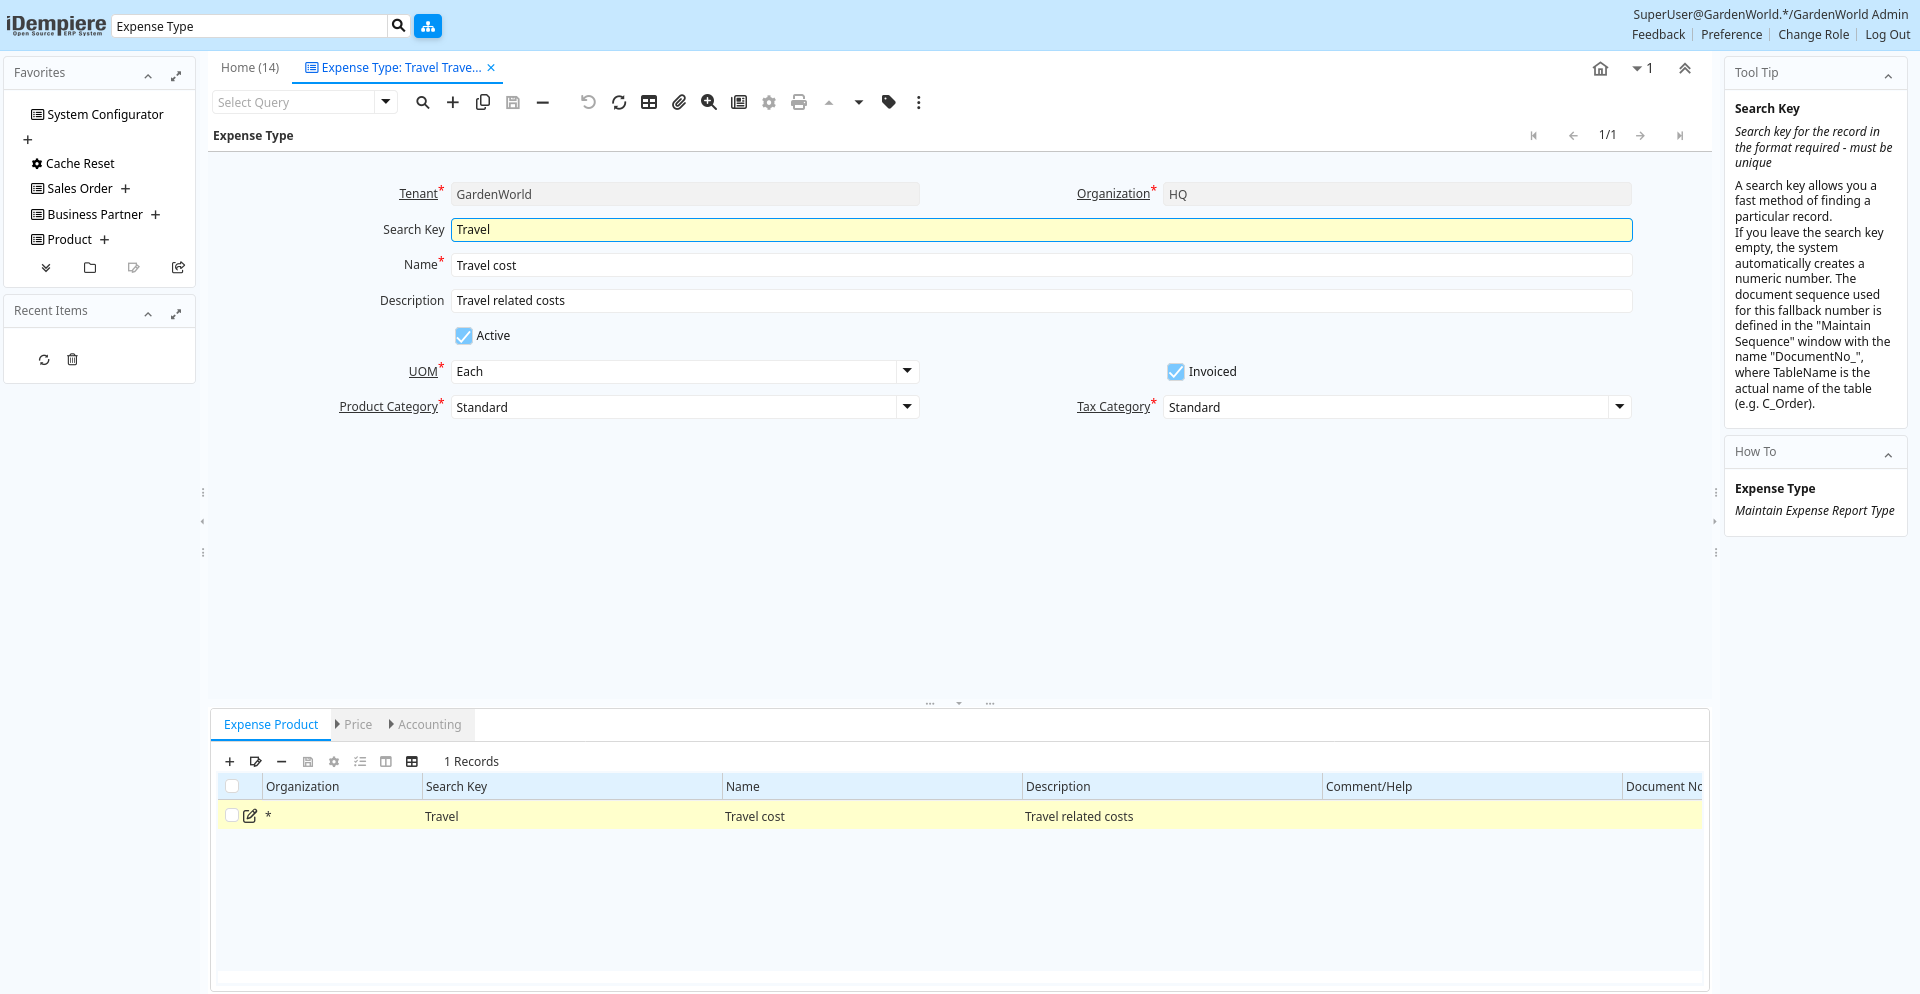1920x994 pixels.
Task: Click the Delete Record minus icon in the main toolbar
Action: tap(543, 102)
